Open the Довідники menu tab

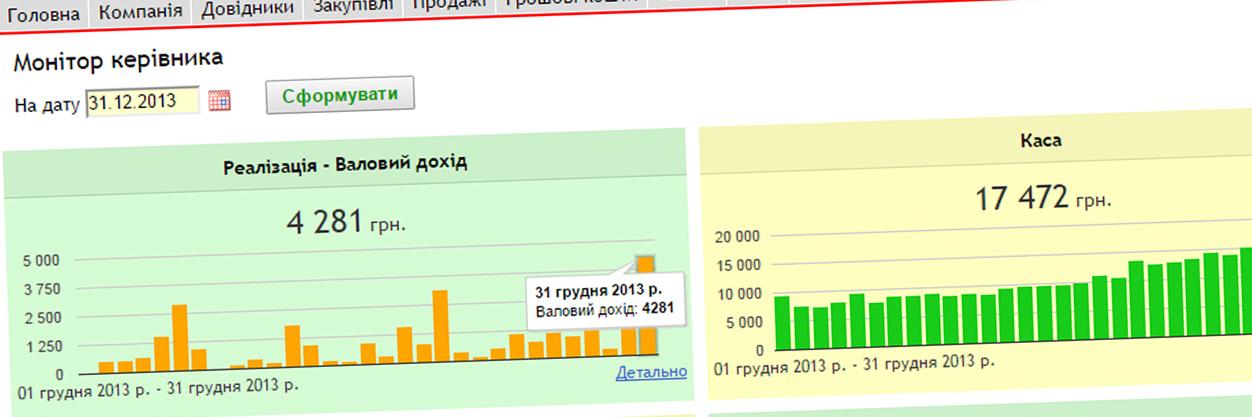coord(247,8)
